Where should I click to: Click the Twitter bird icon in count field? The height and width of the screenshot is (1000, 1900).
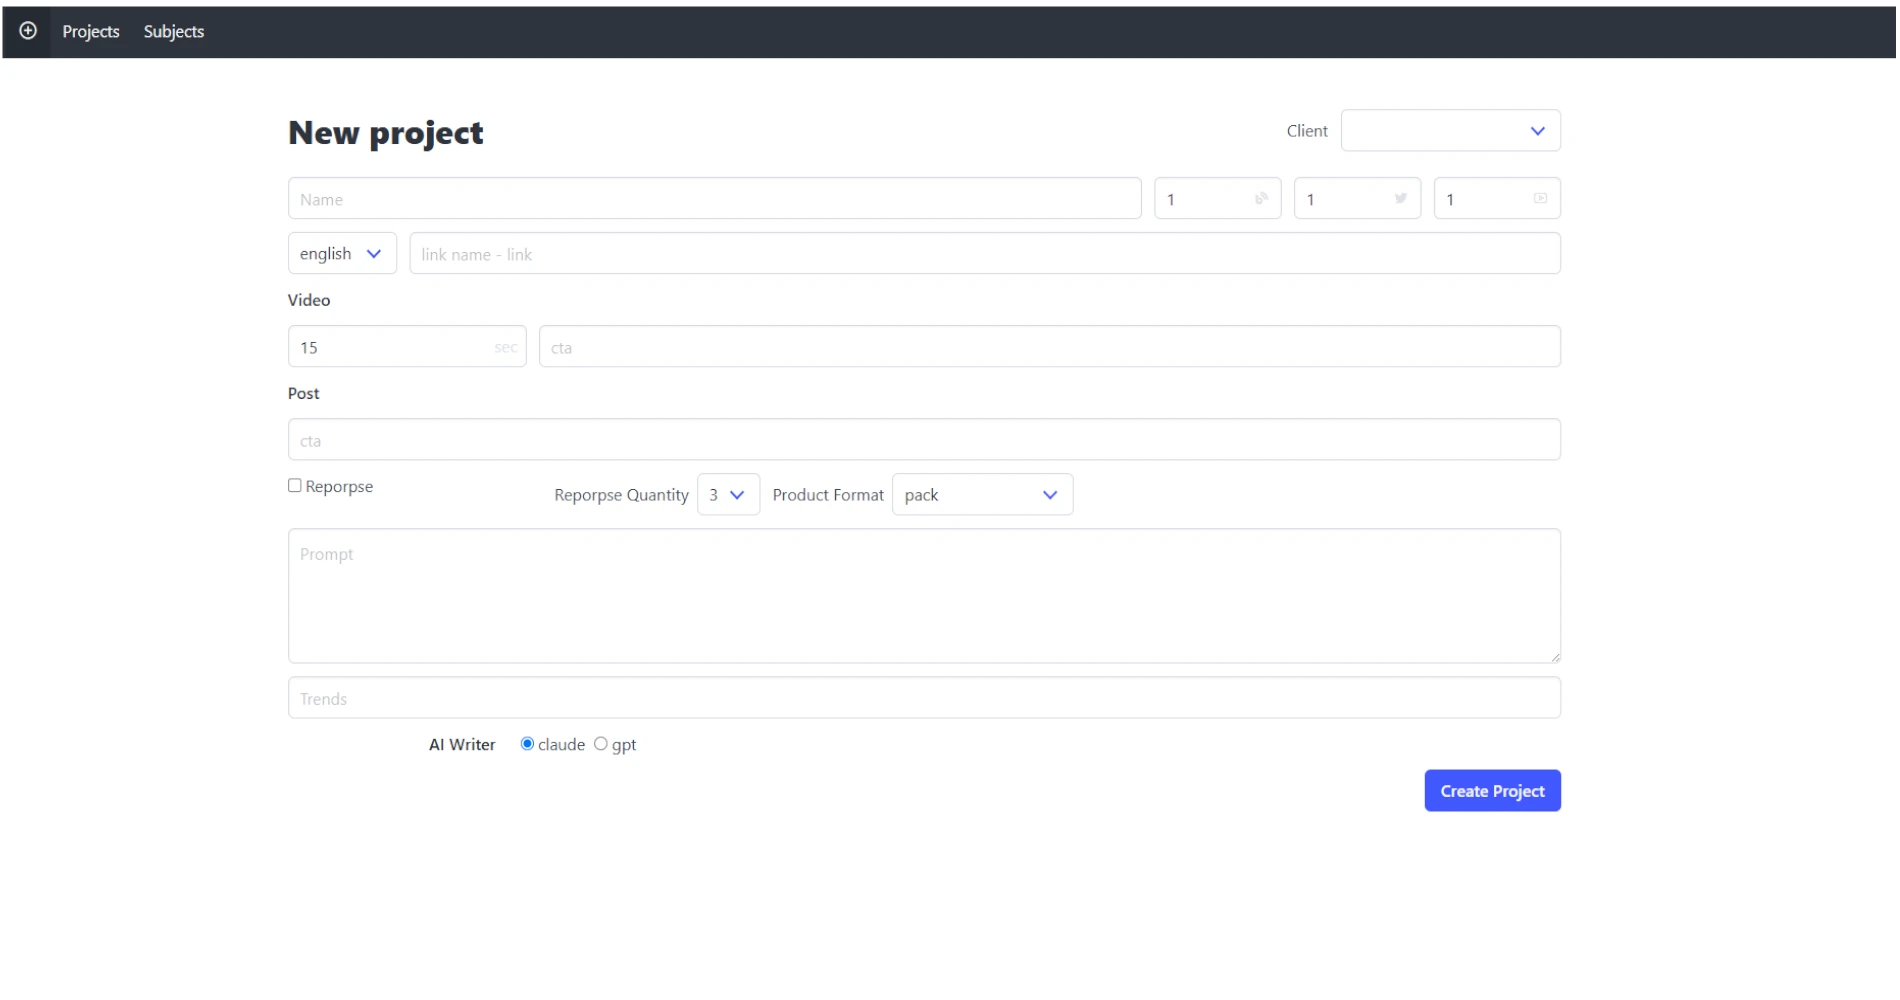coord(1401,198)
